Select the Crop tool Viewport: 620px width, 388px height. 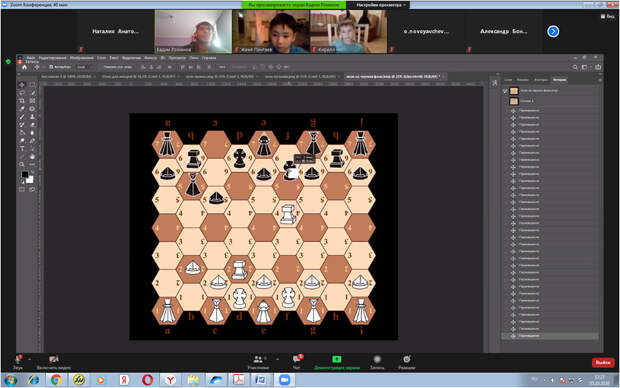(x=22, y=101)
